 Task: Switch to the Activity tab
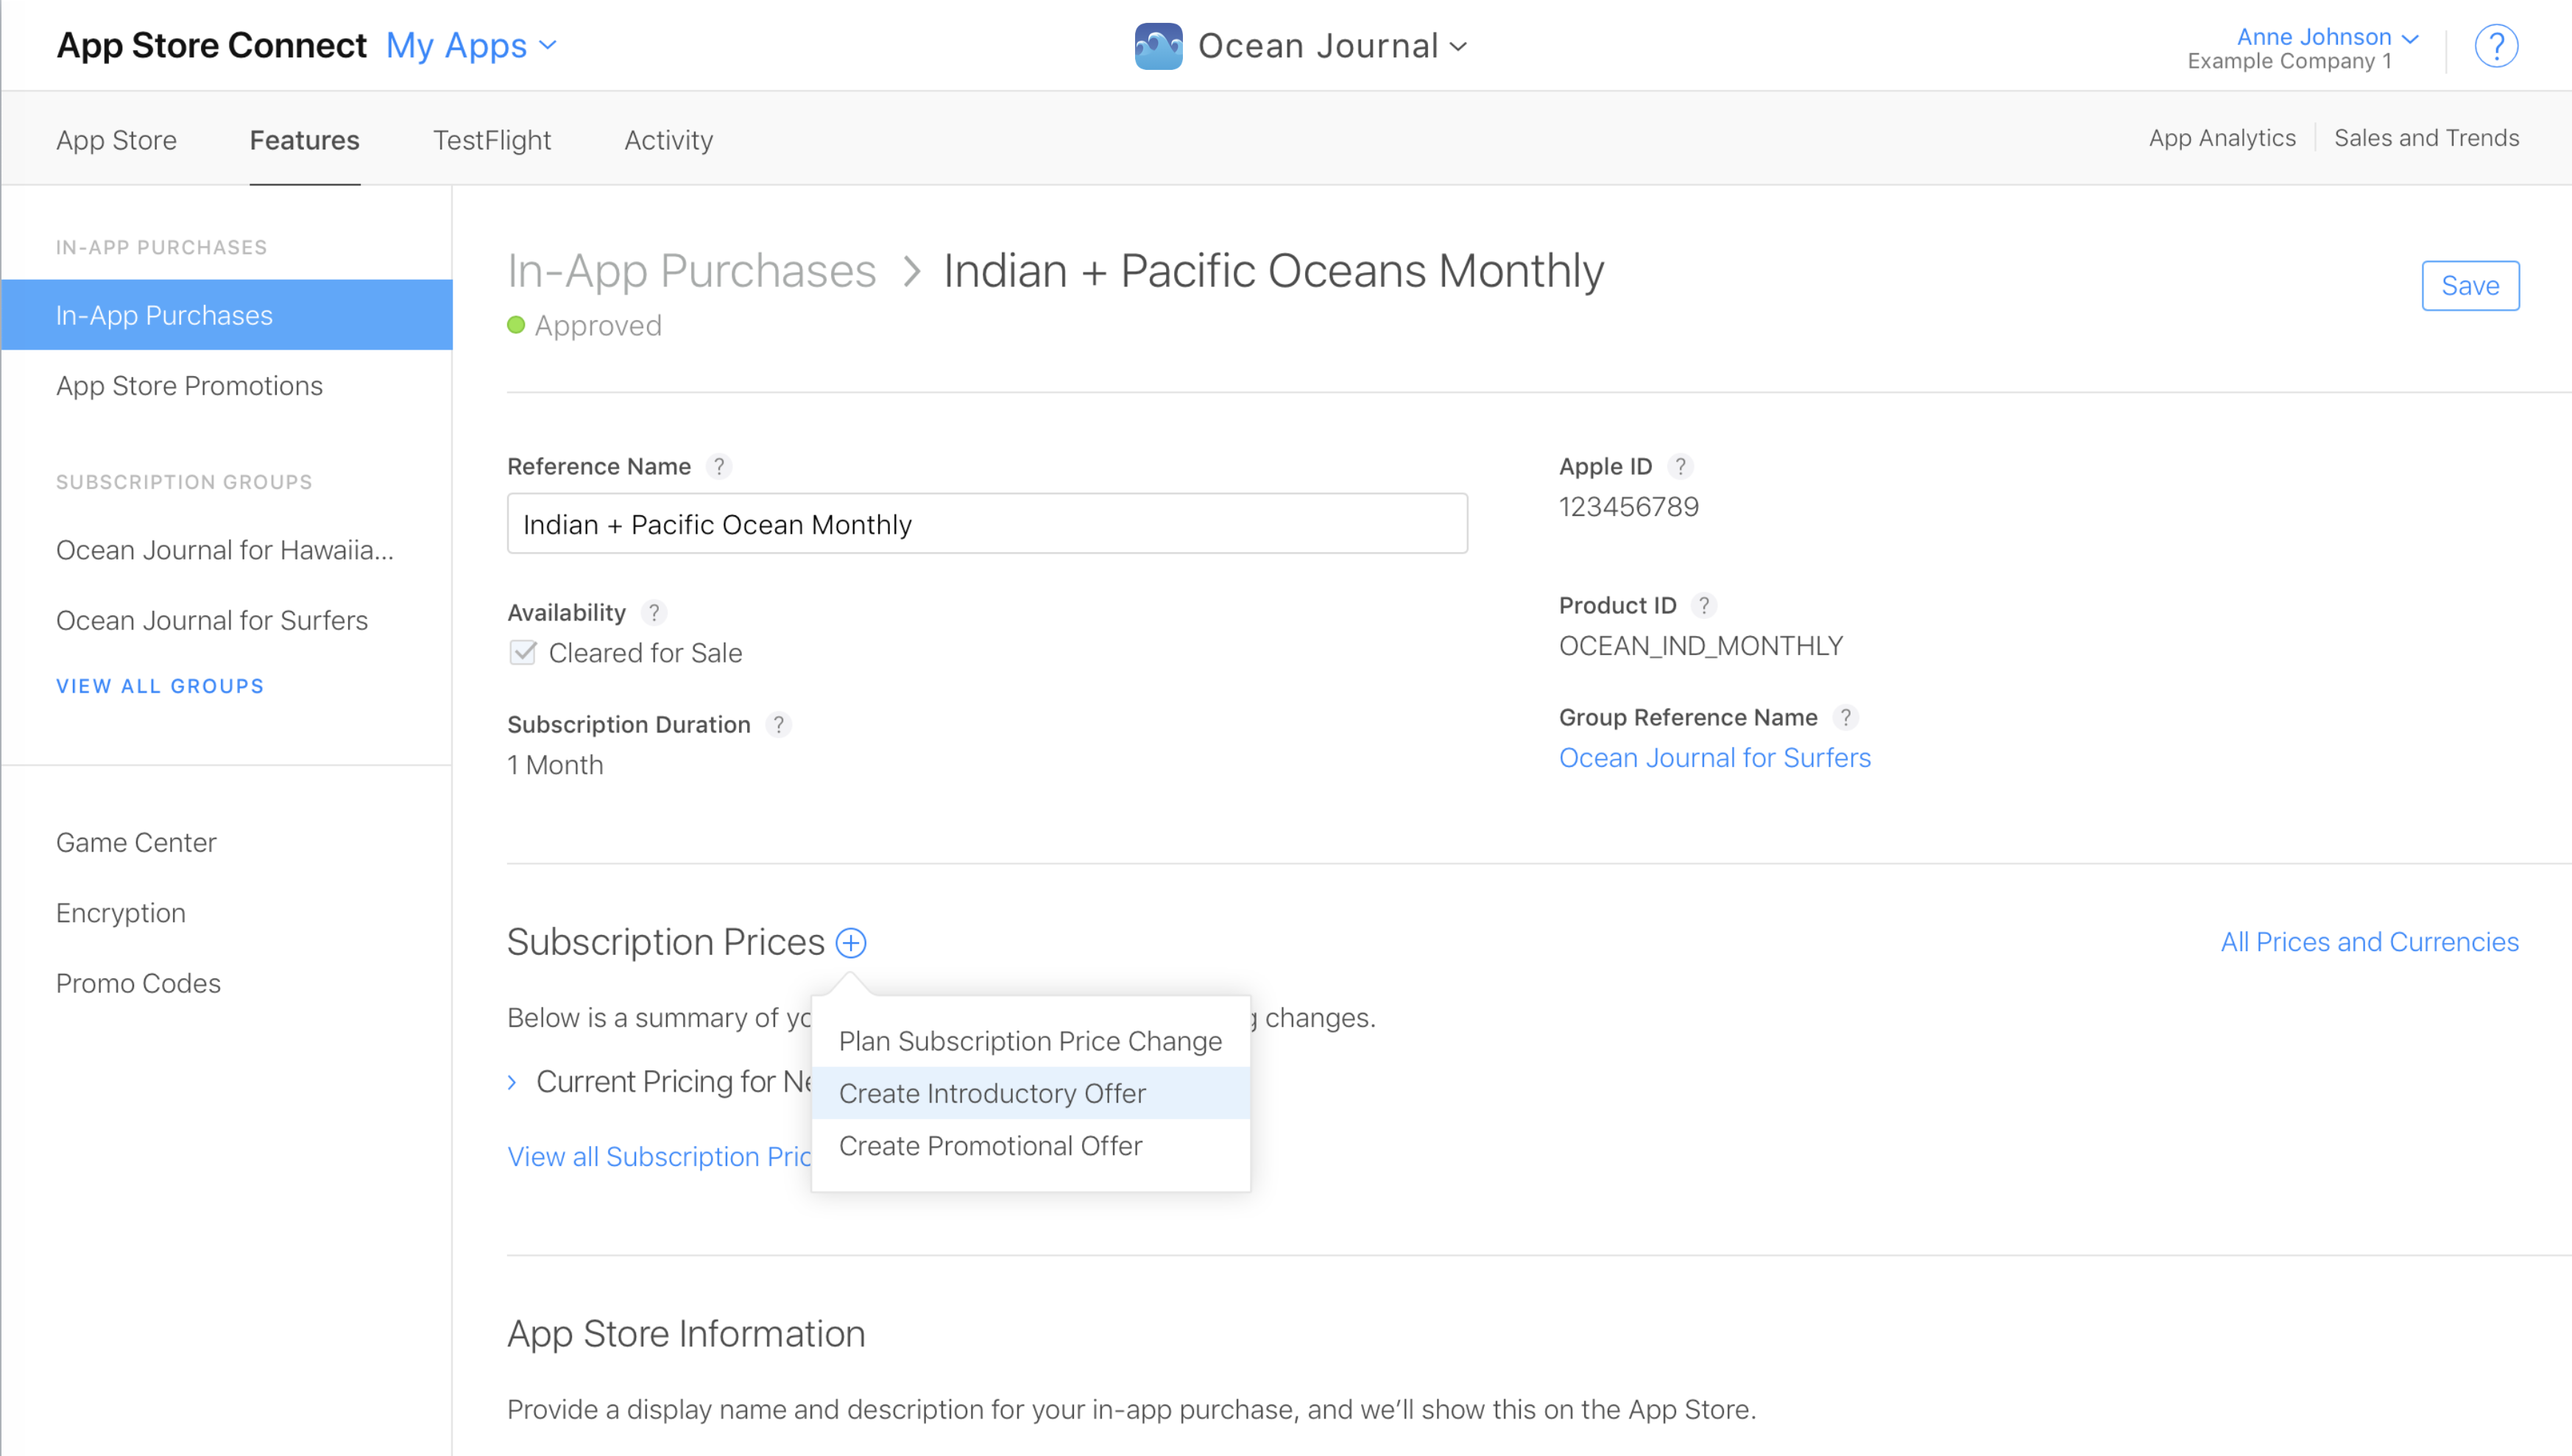(668, 140)
